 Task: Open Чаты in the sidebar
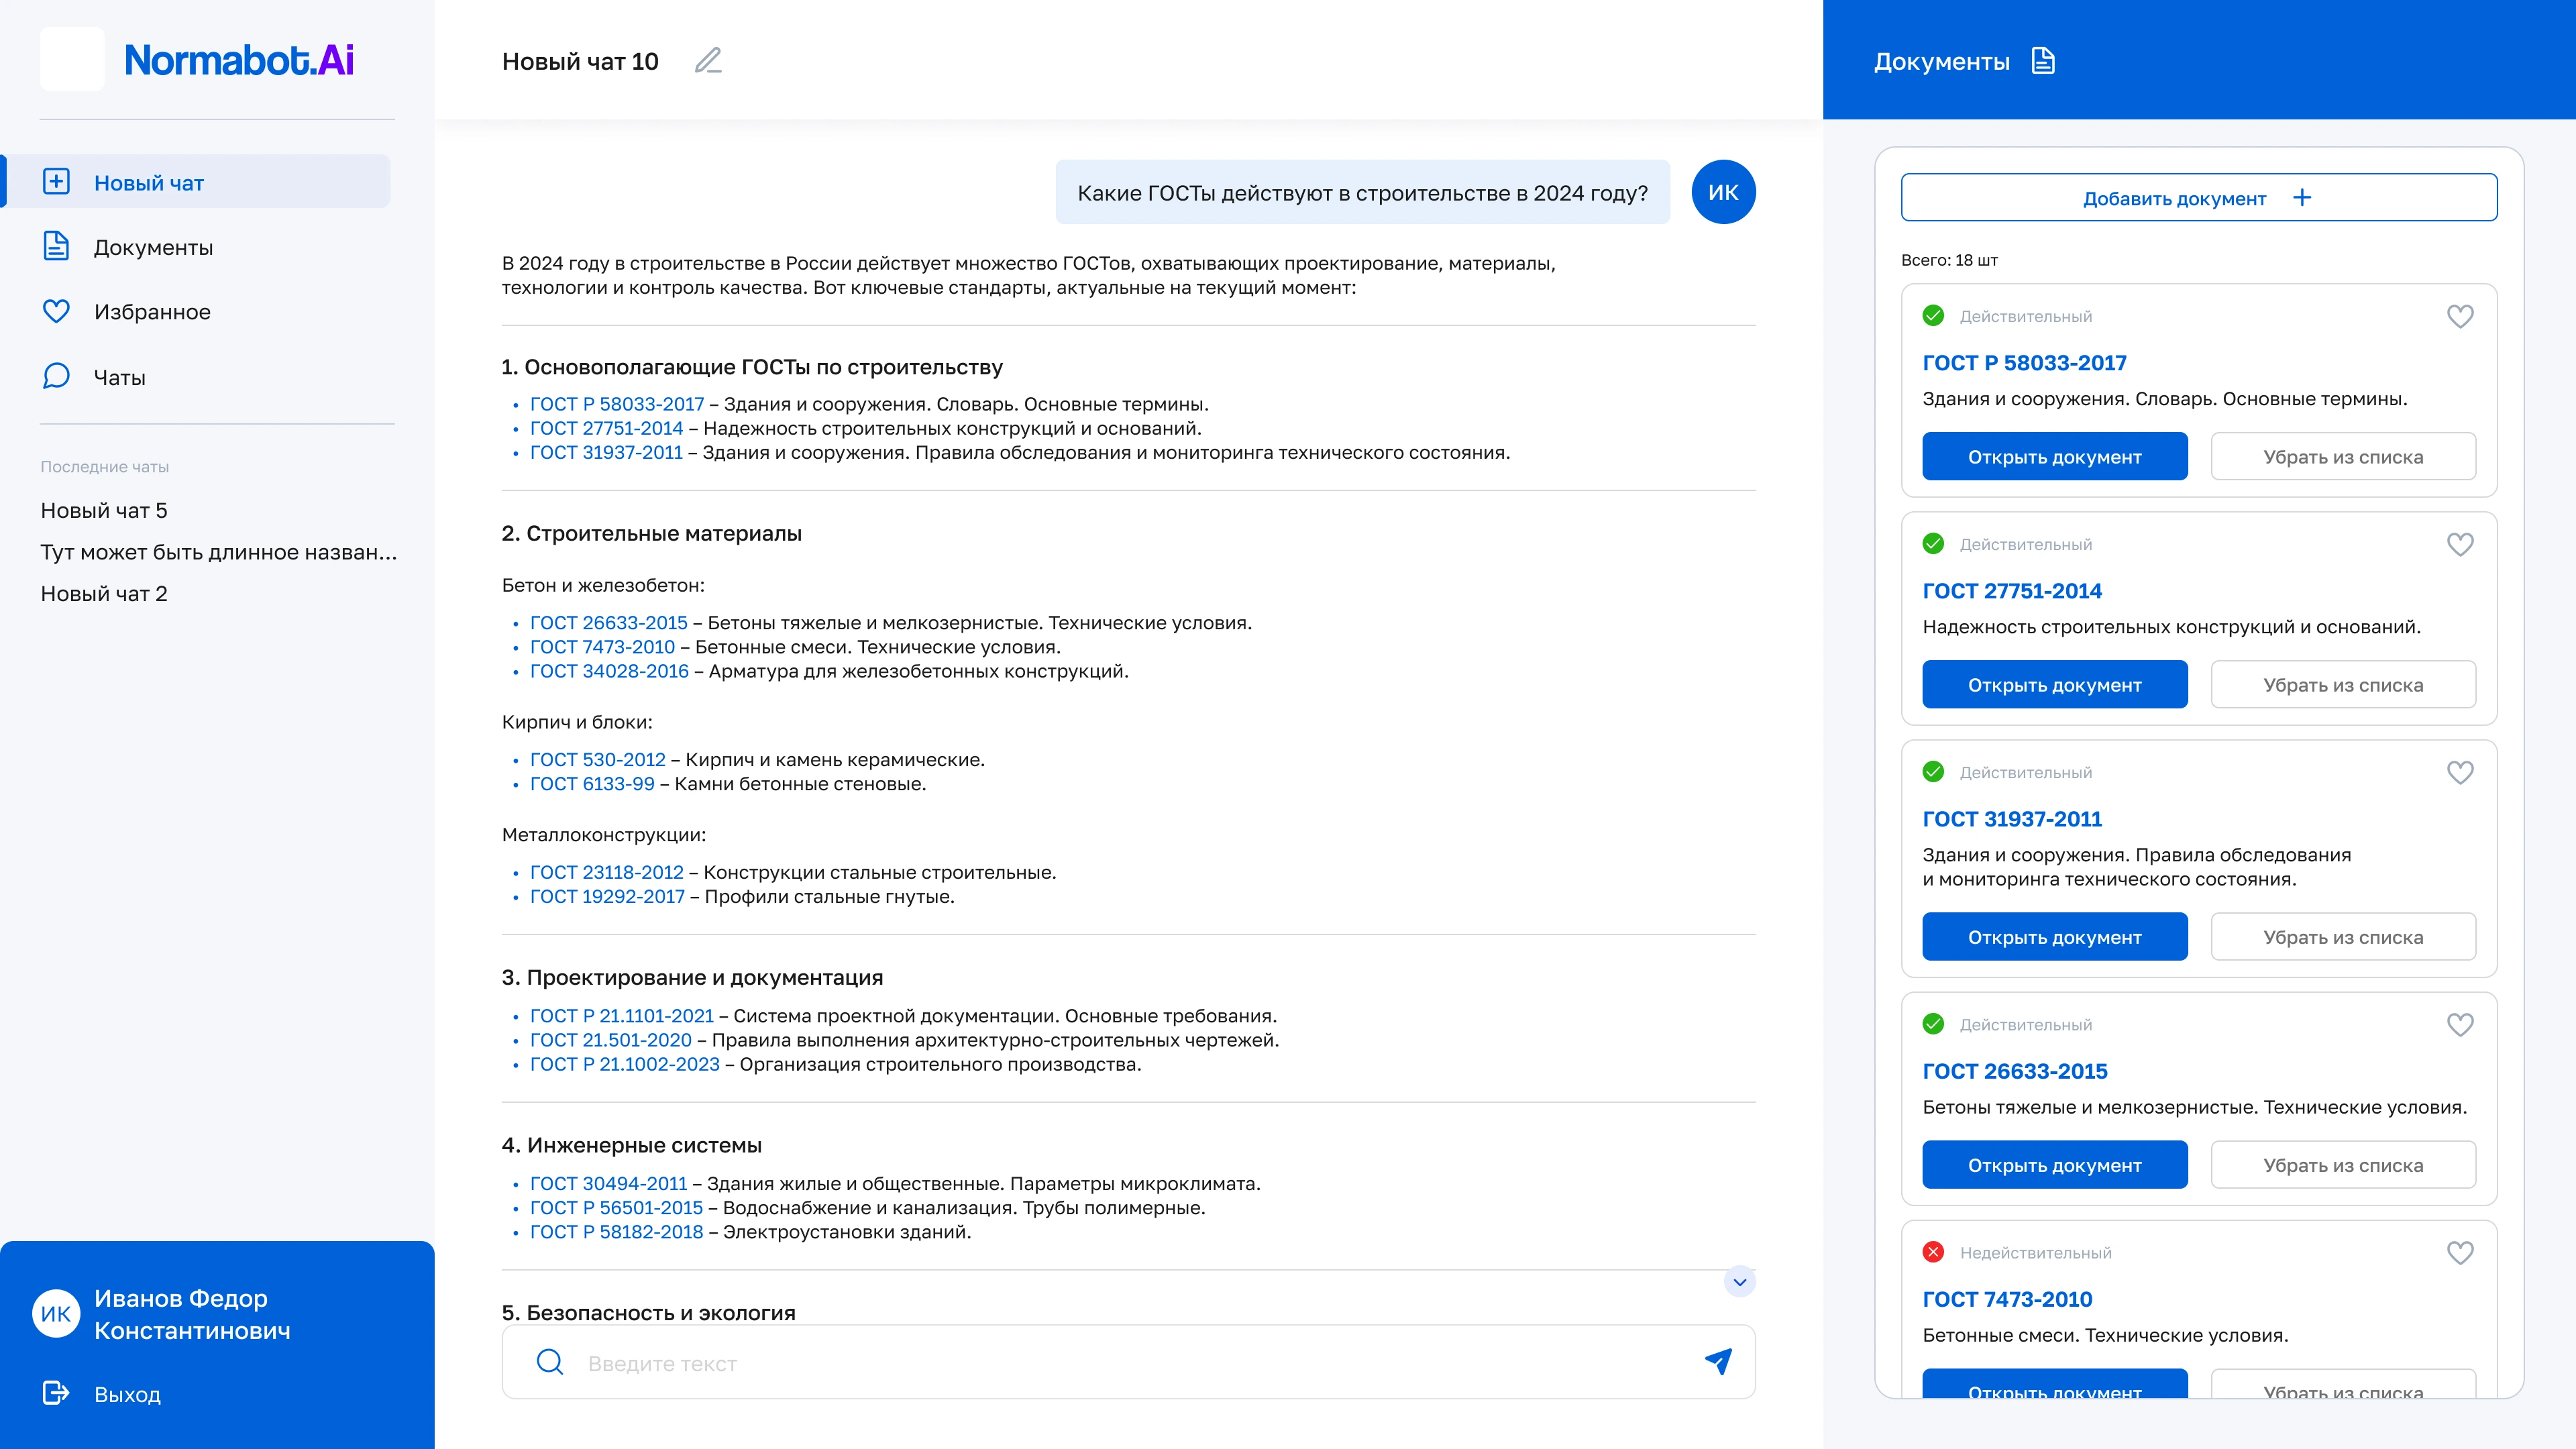(x=119, y=377)
